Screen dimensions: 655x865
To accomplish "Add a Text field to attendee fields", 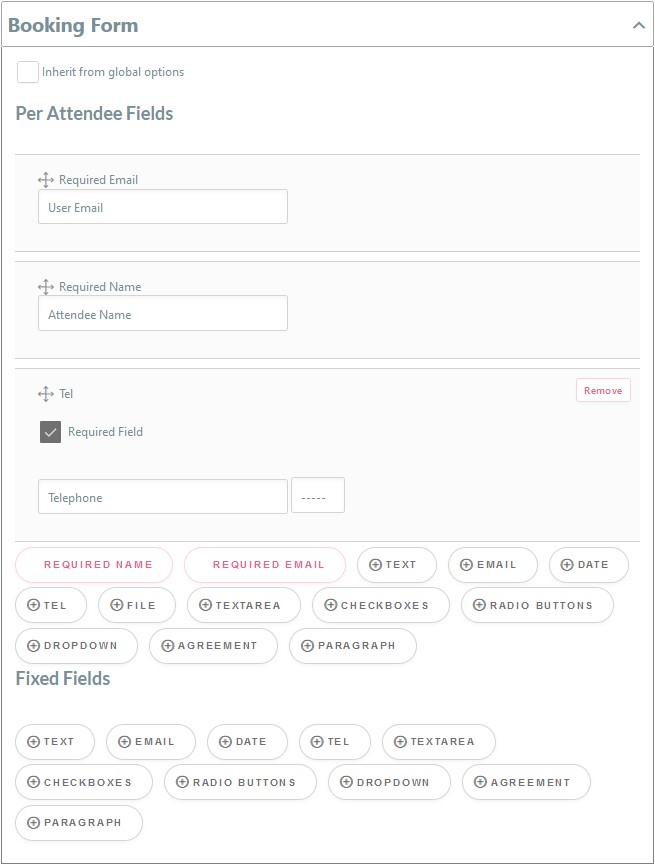I will tap(396, 565).
